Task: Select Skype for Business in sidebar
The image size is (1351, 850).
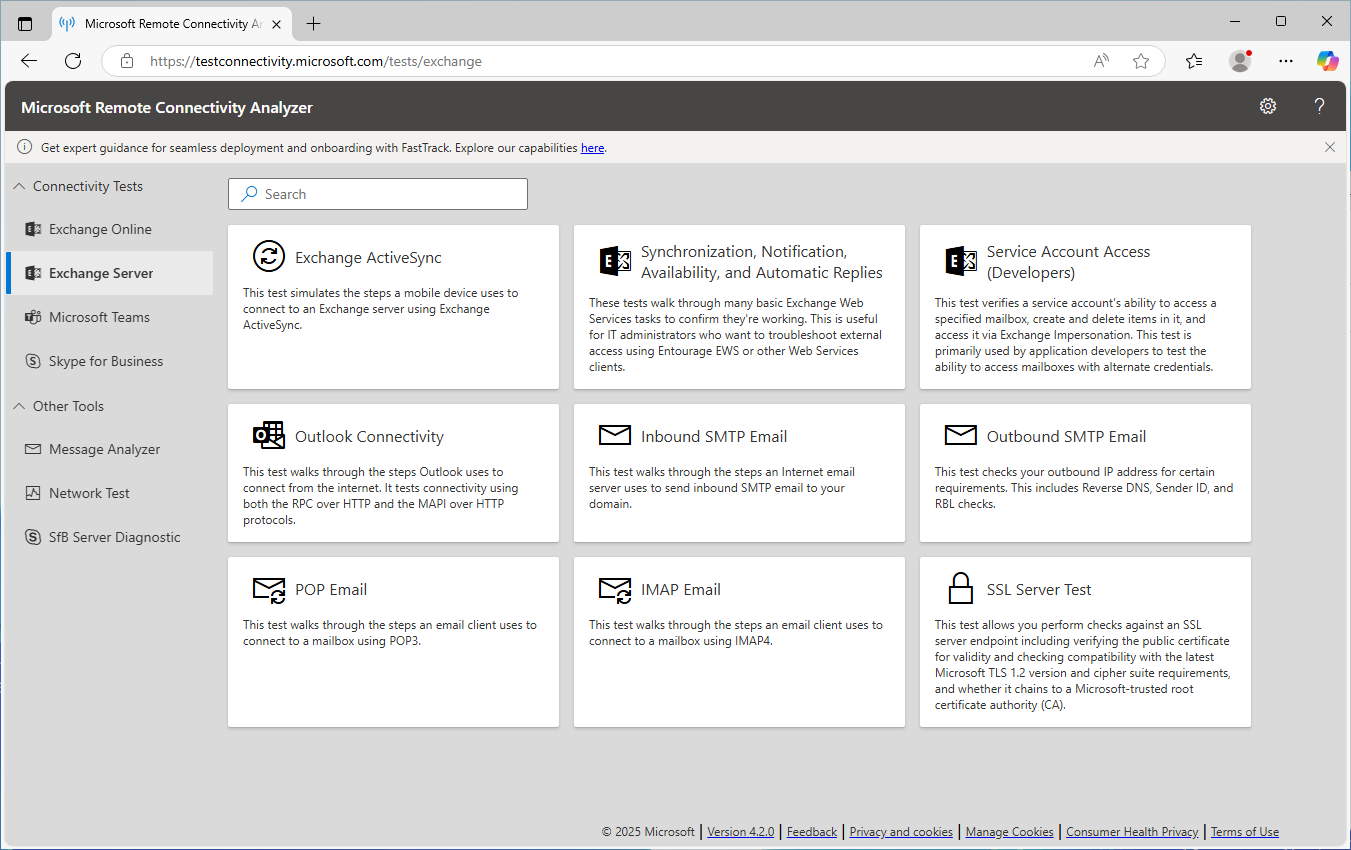Action: pyautogui.click(x=109, y=361)
